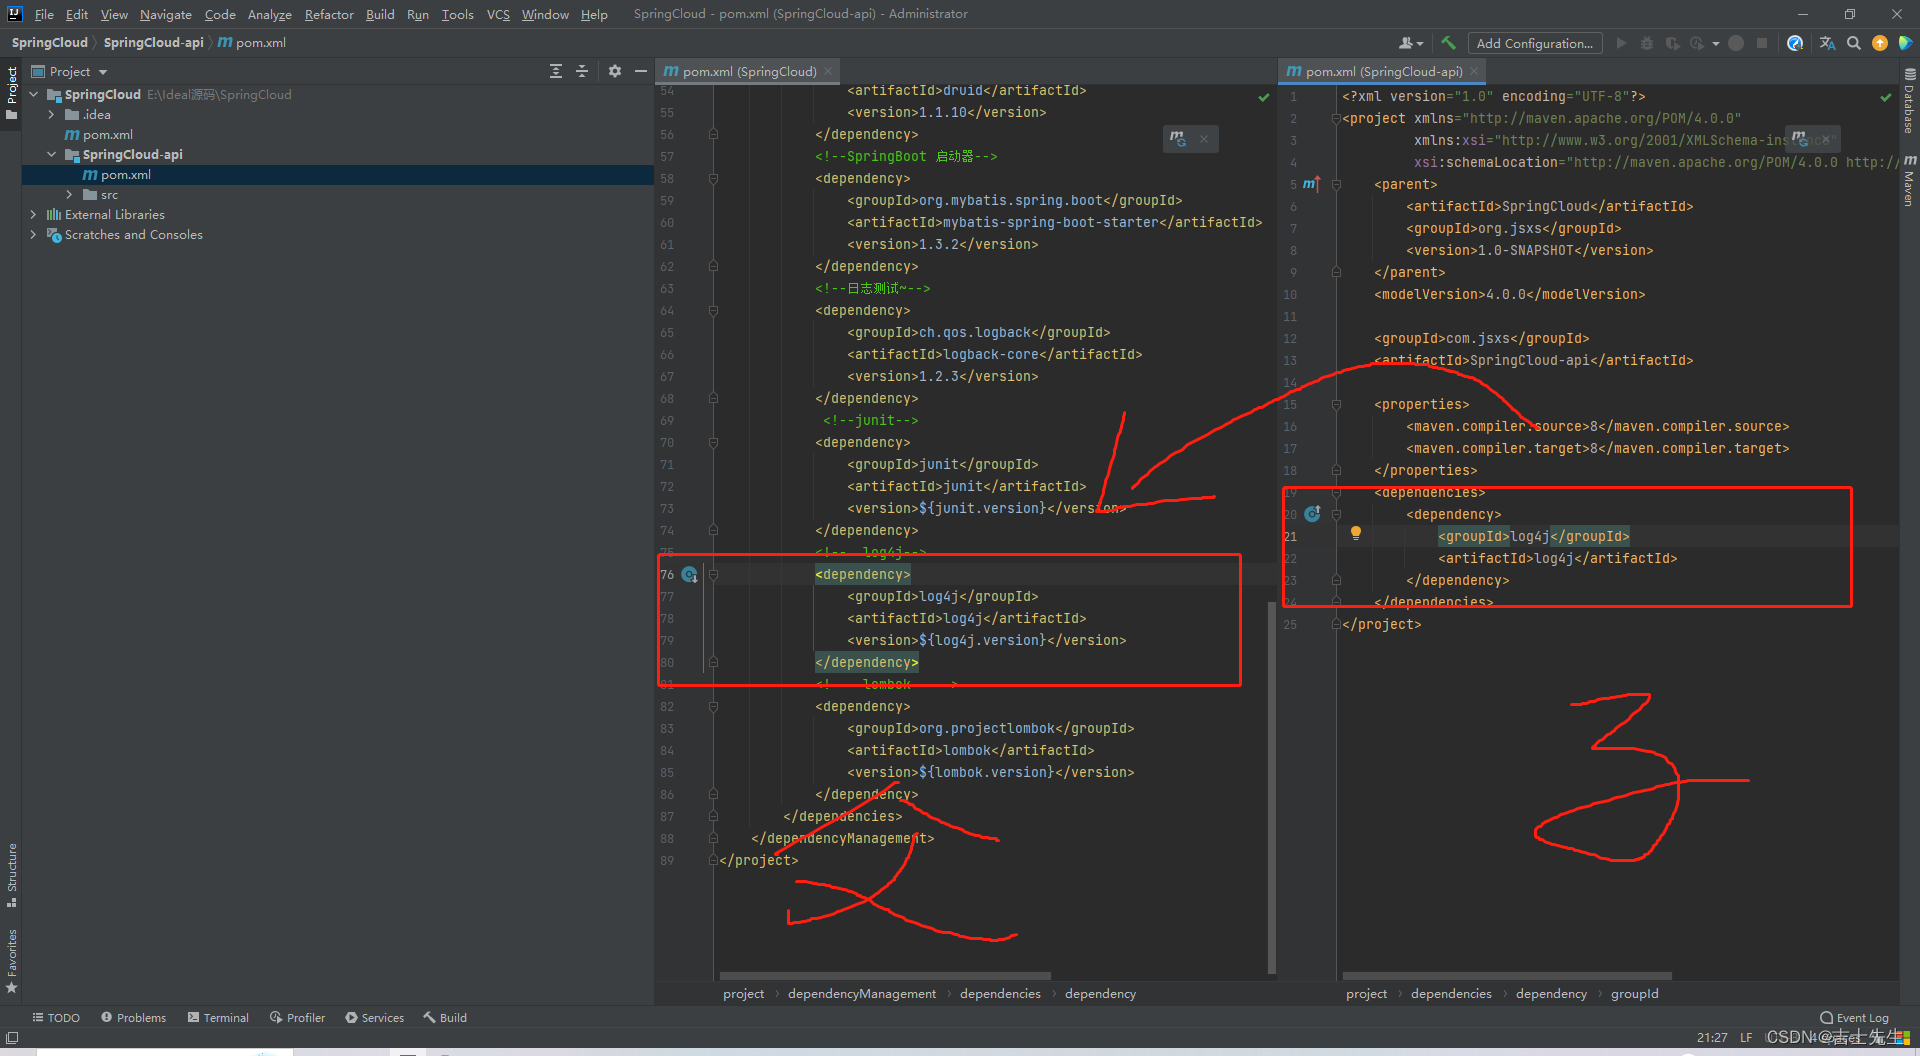Image resolution: width=1920 pixels, height=1056 pixels.
Task: Select pom.xml under SpringCloud-api in tree
Action: pyautogui.click(x=126, y=174)
